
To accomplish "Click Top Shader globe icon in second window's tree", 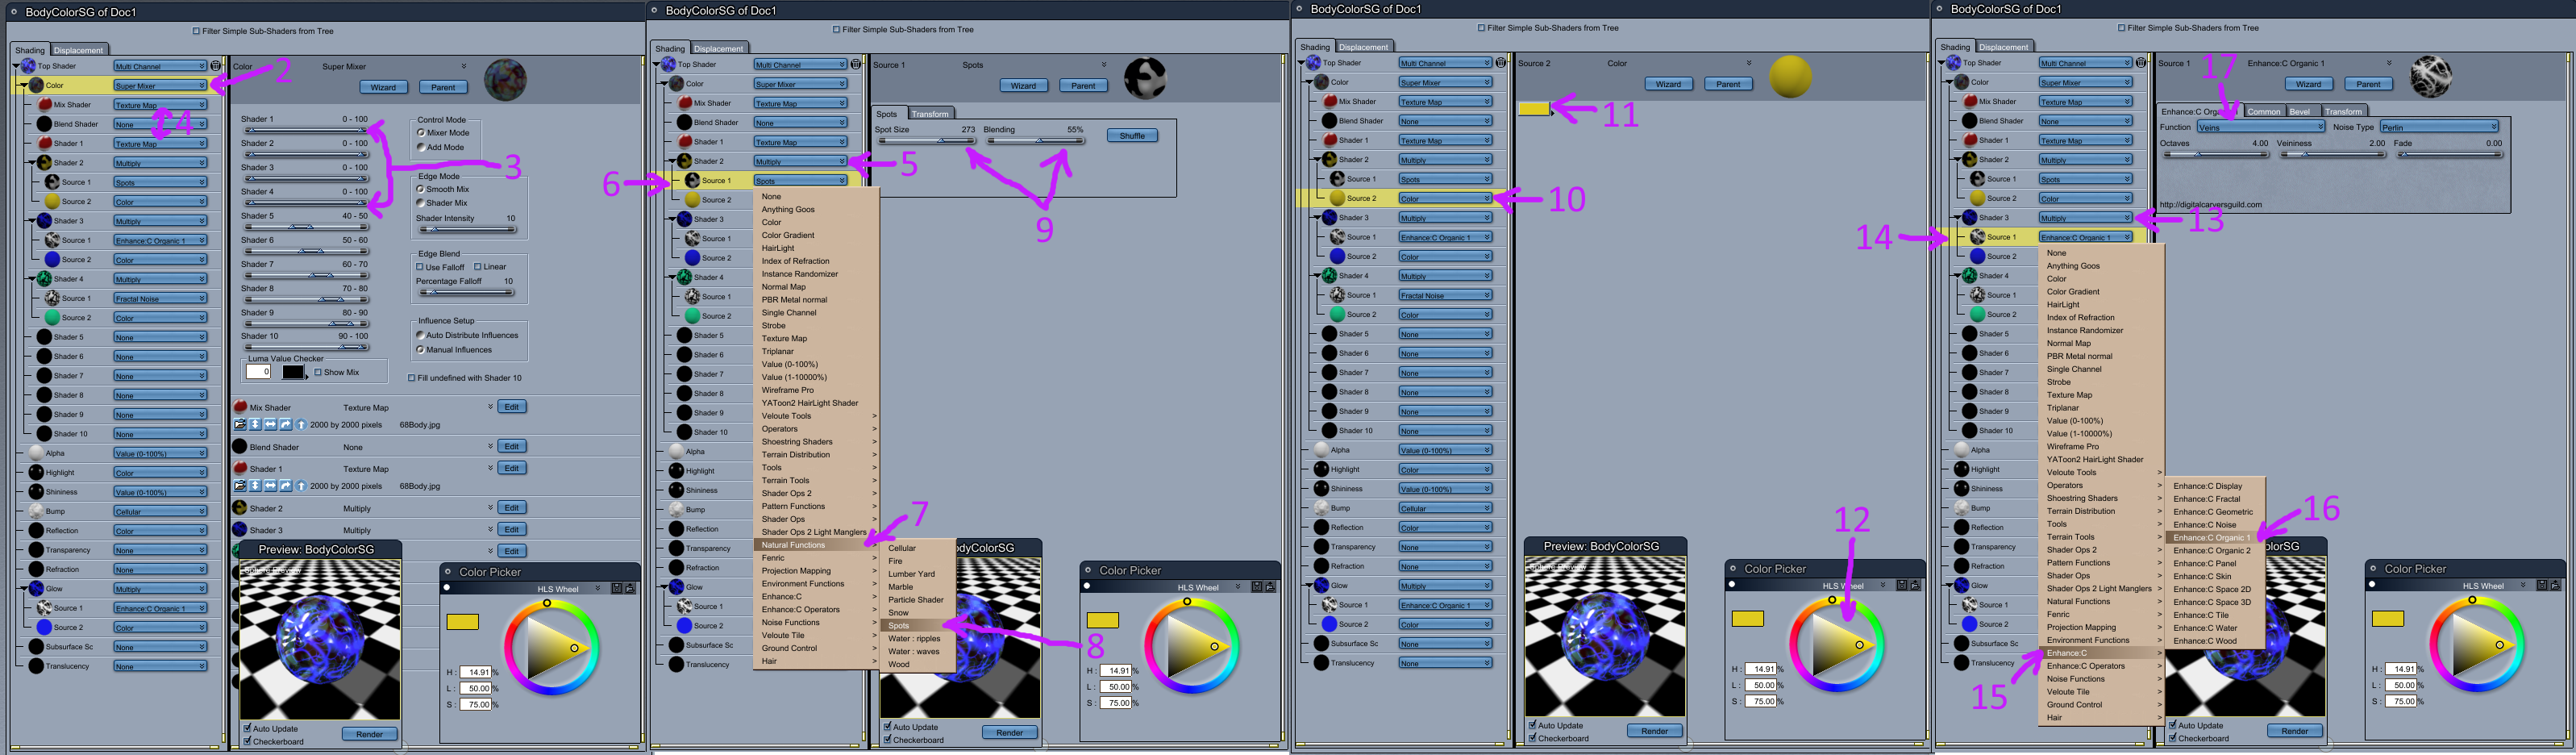I will pyautogui.click(x=668, y=64).
